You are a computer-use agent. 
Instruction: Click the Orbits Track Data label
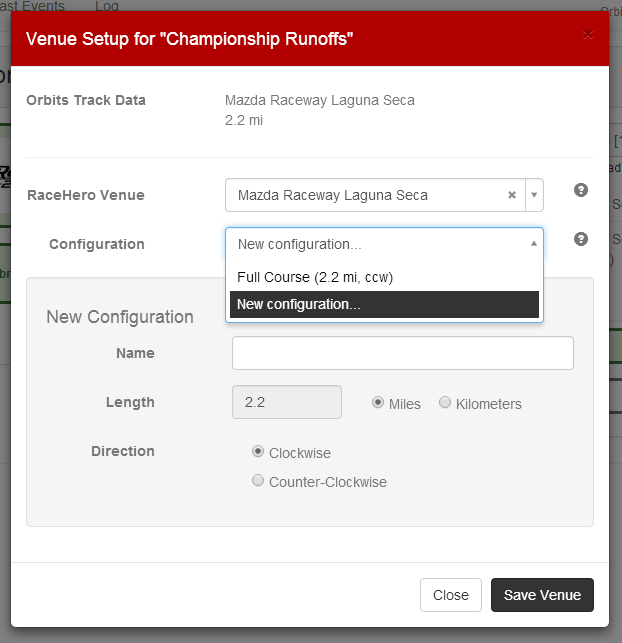[86, 100]
